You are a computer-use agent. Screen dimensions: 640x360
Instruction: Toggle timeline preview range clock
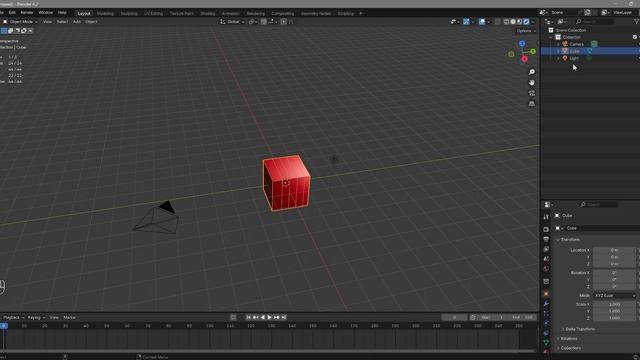[473, 317]
